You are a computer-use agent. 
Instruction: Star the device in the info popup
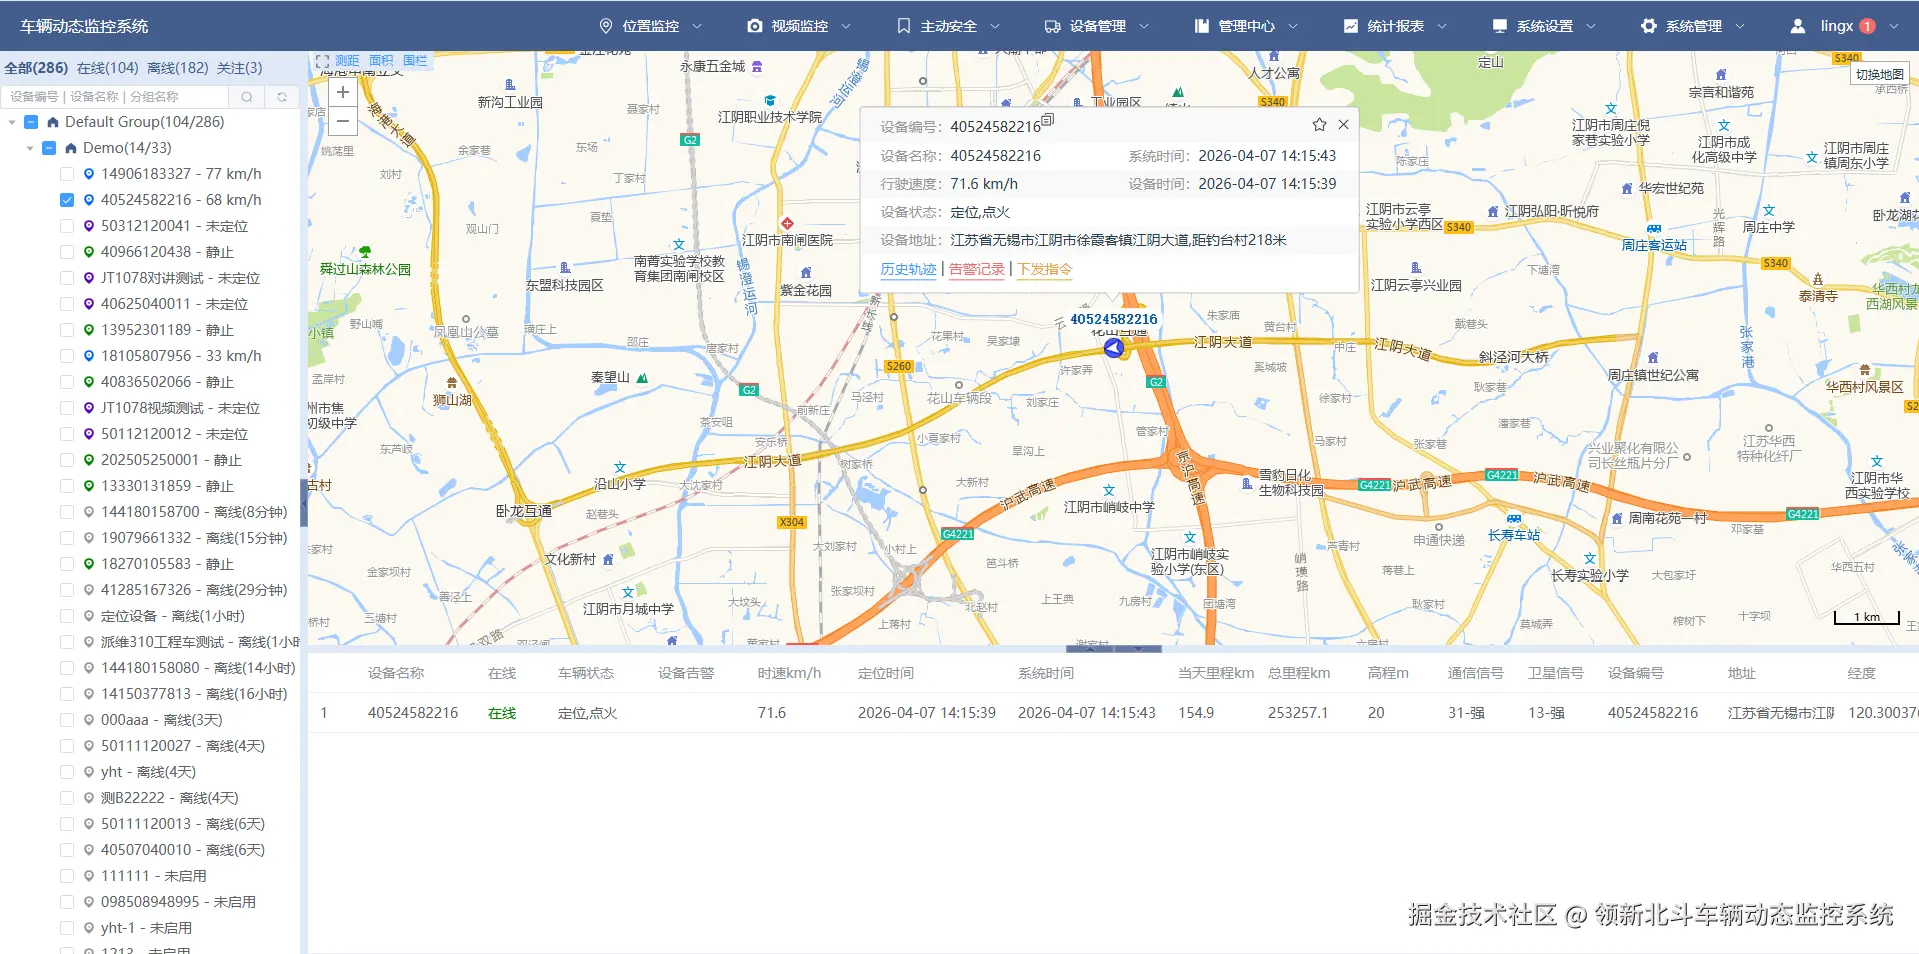pos(1319,125)
